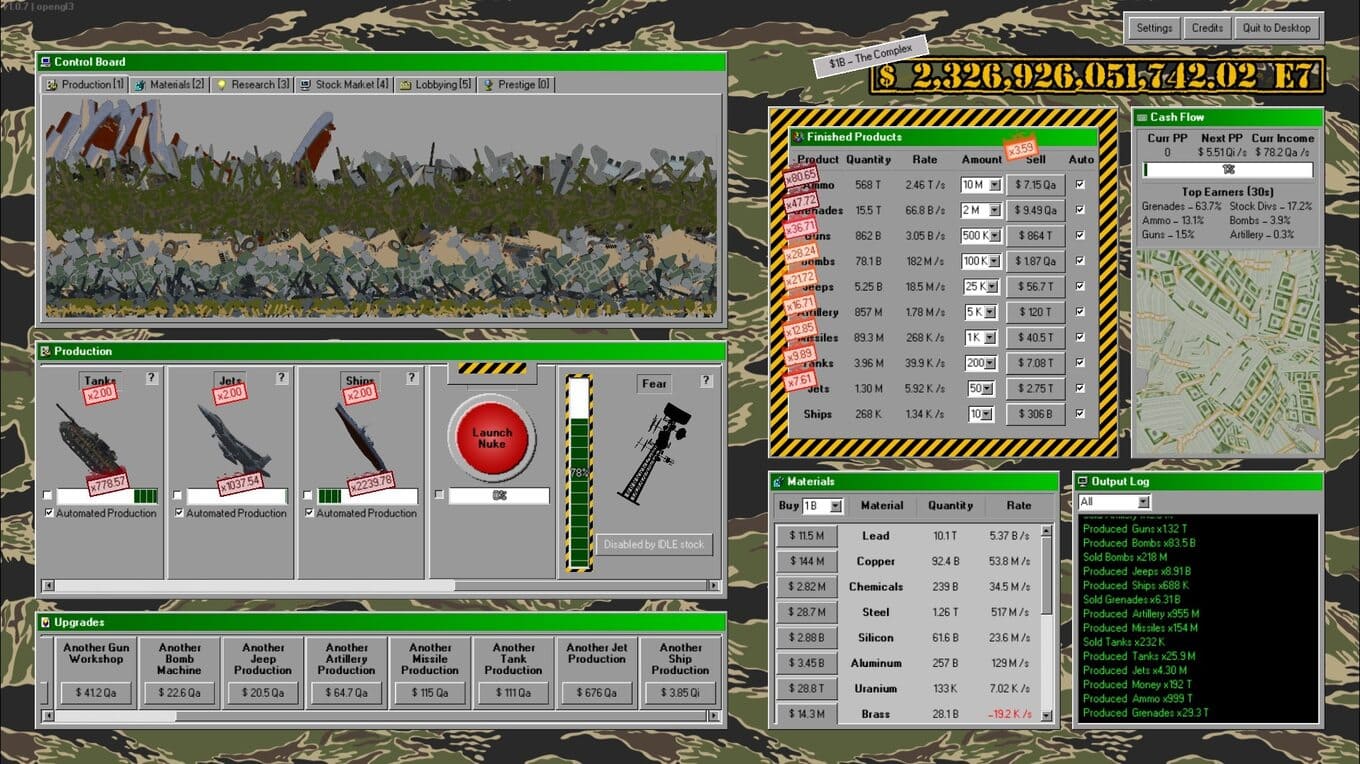
Task: Toggle Auto sell checkbox for Ammo
Action: 1080,185
